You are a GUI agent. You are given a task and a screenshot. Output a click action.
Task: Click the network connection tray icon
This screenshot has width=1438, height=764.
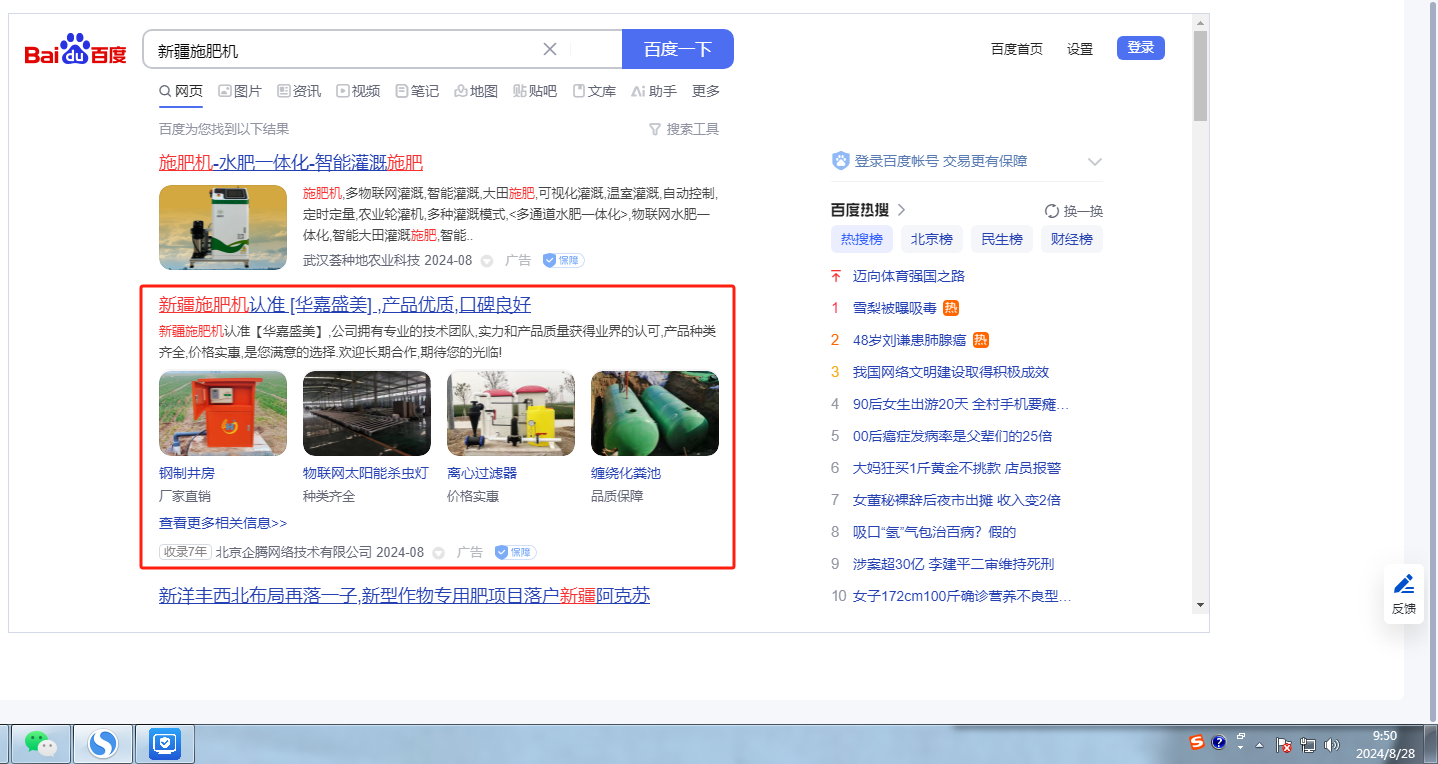[x=1308, y=745]
